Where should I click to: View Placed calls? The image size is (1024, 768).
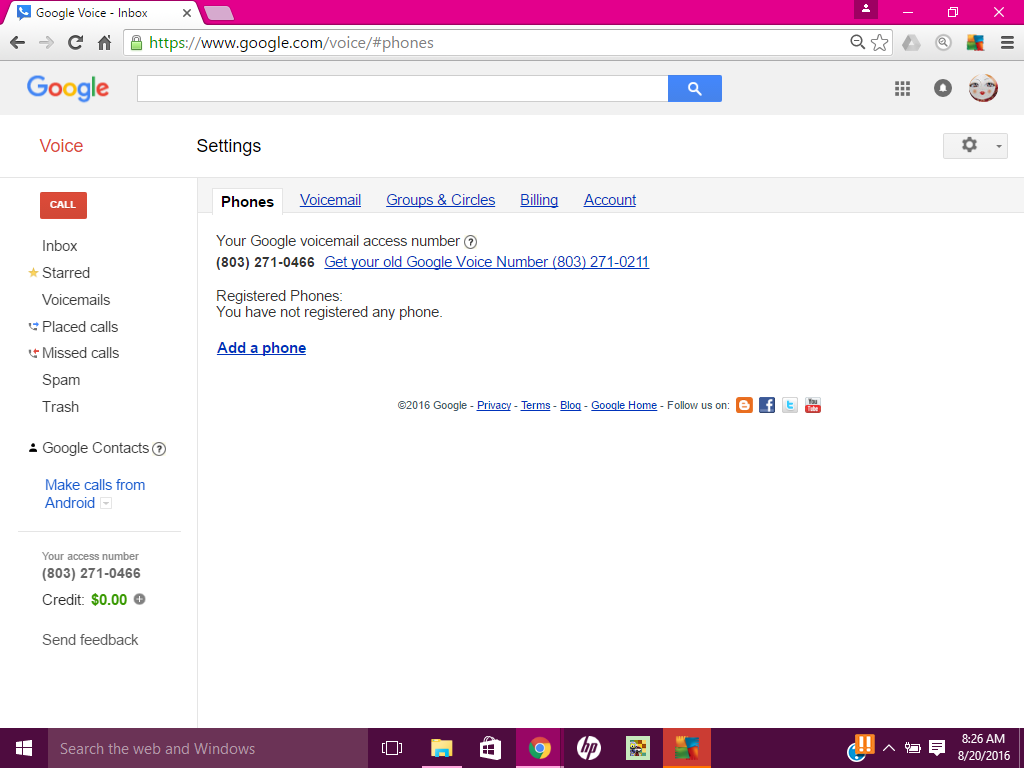pyautogui.click(x=80, y=327)
